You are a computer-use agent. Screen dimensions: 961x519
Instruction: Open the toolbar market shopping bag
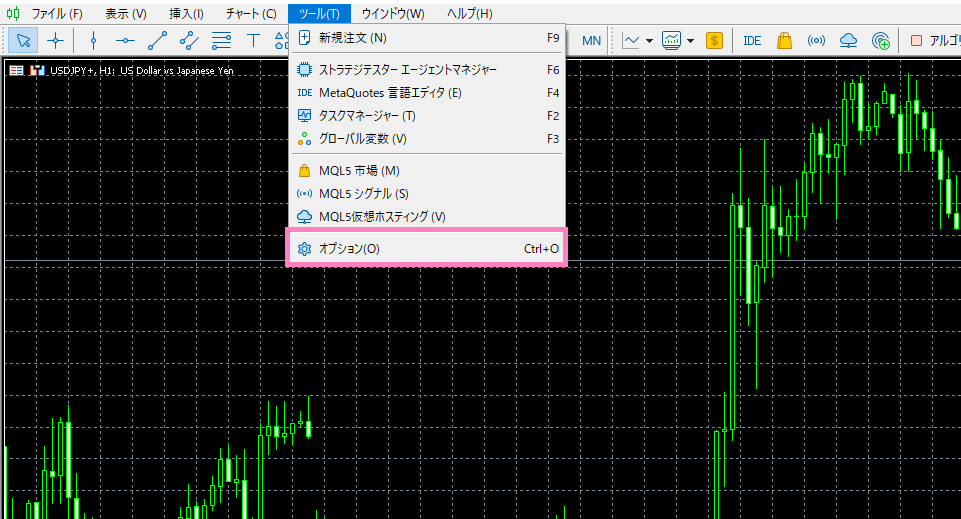tap(784, 41)
